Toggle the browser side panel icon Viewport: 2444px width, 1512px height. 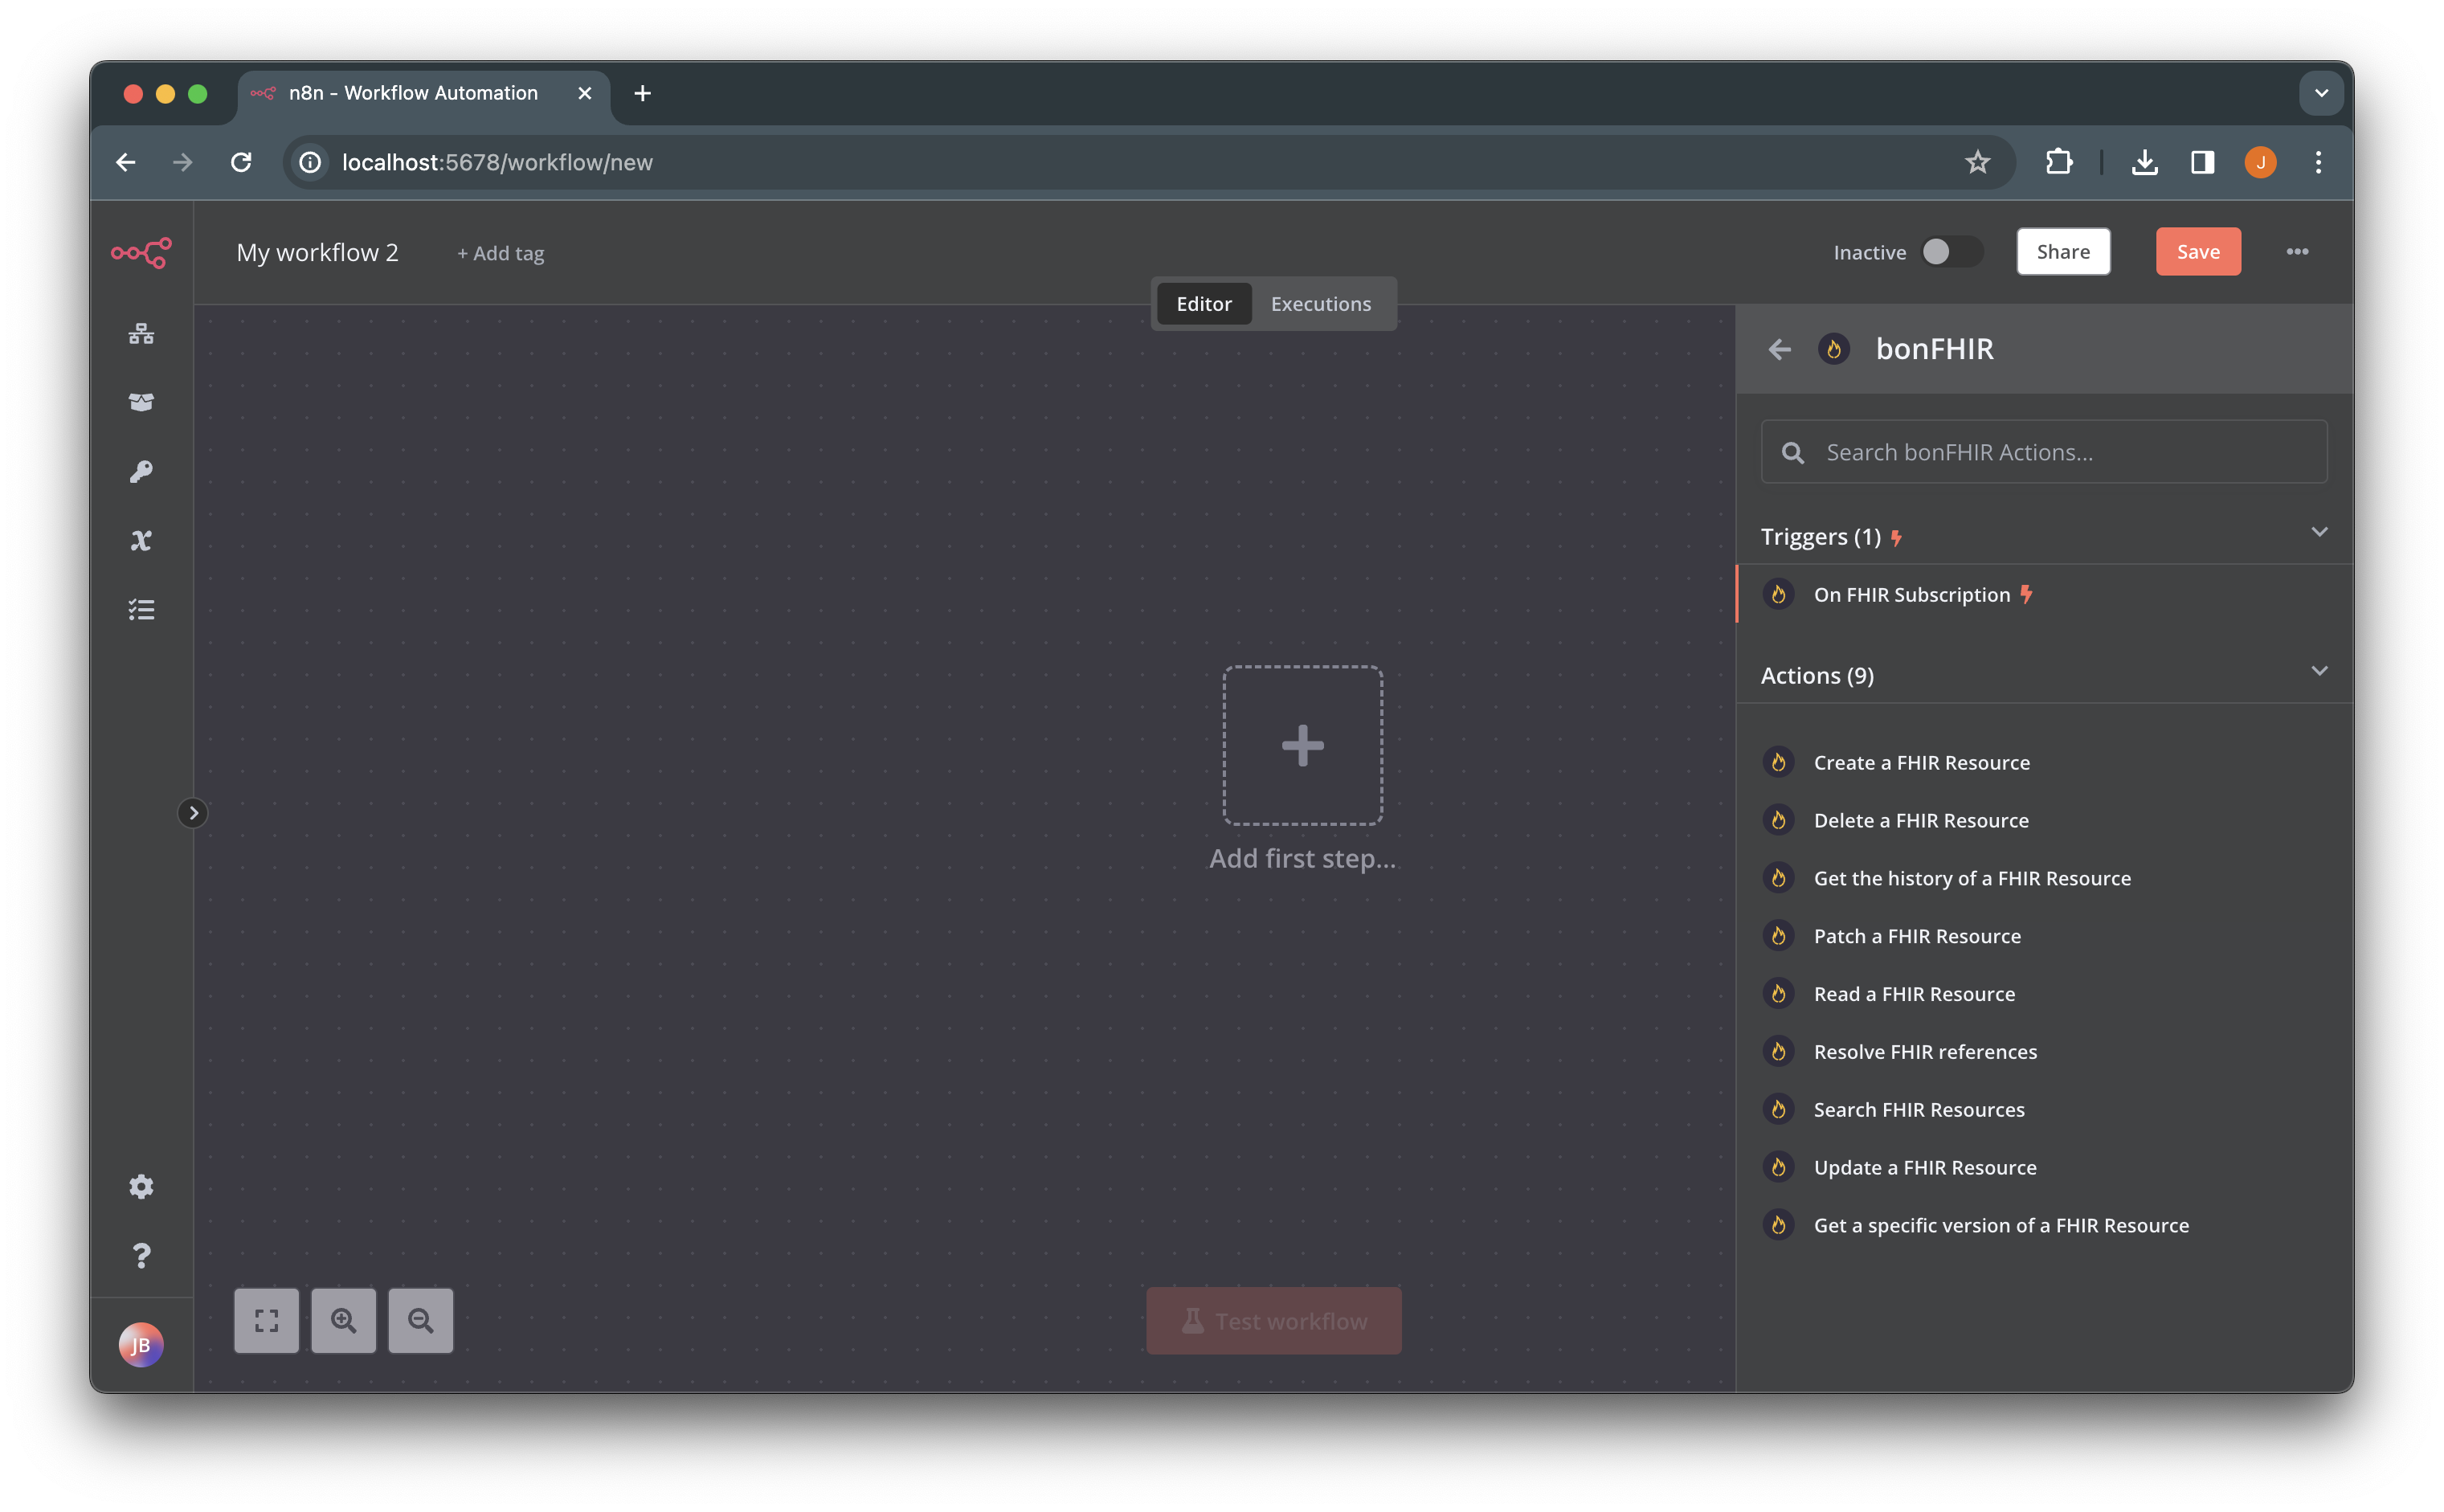point(2203,162)
